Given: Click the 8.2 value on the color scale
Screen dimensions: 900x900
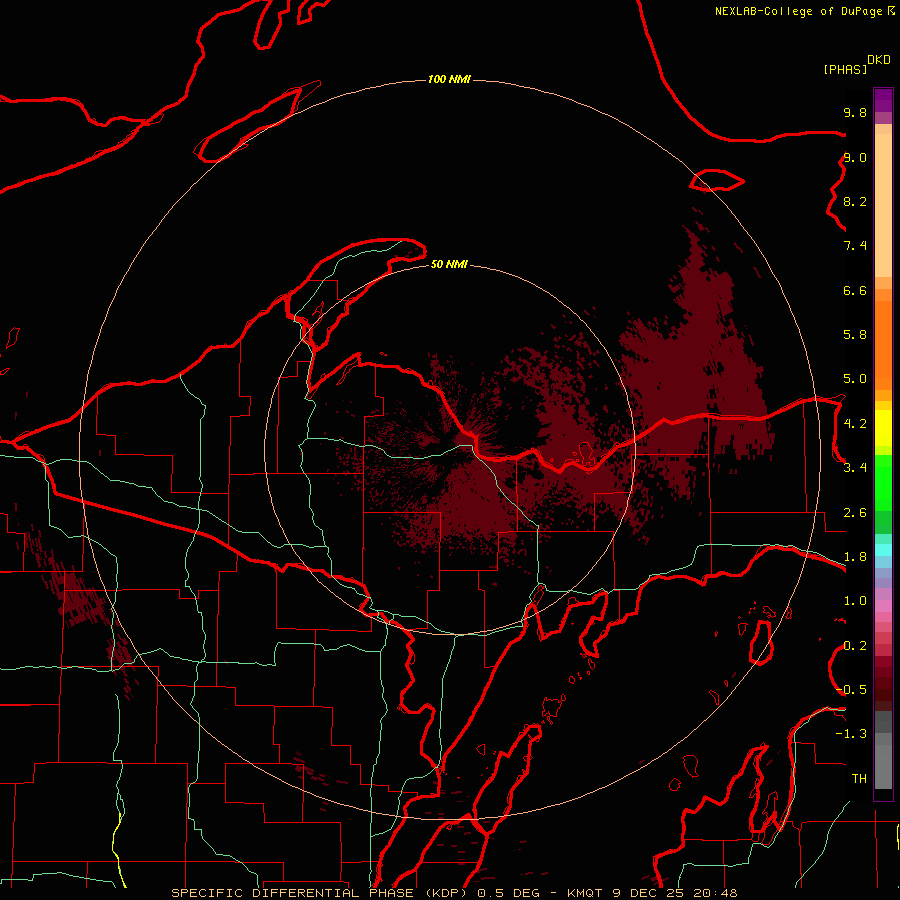Looking at the screenshot, I should pos(855,201).
